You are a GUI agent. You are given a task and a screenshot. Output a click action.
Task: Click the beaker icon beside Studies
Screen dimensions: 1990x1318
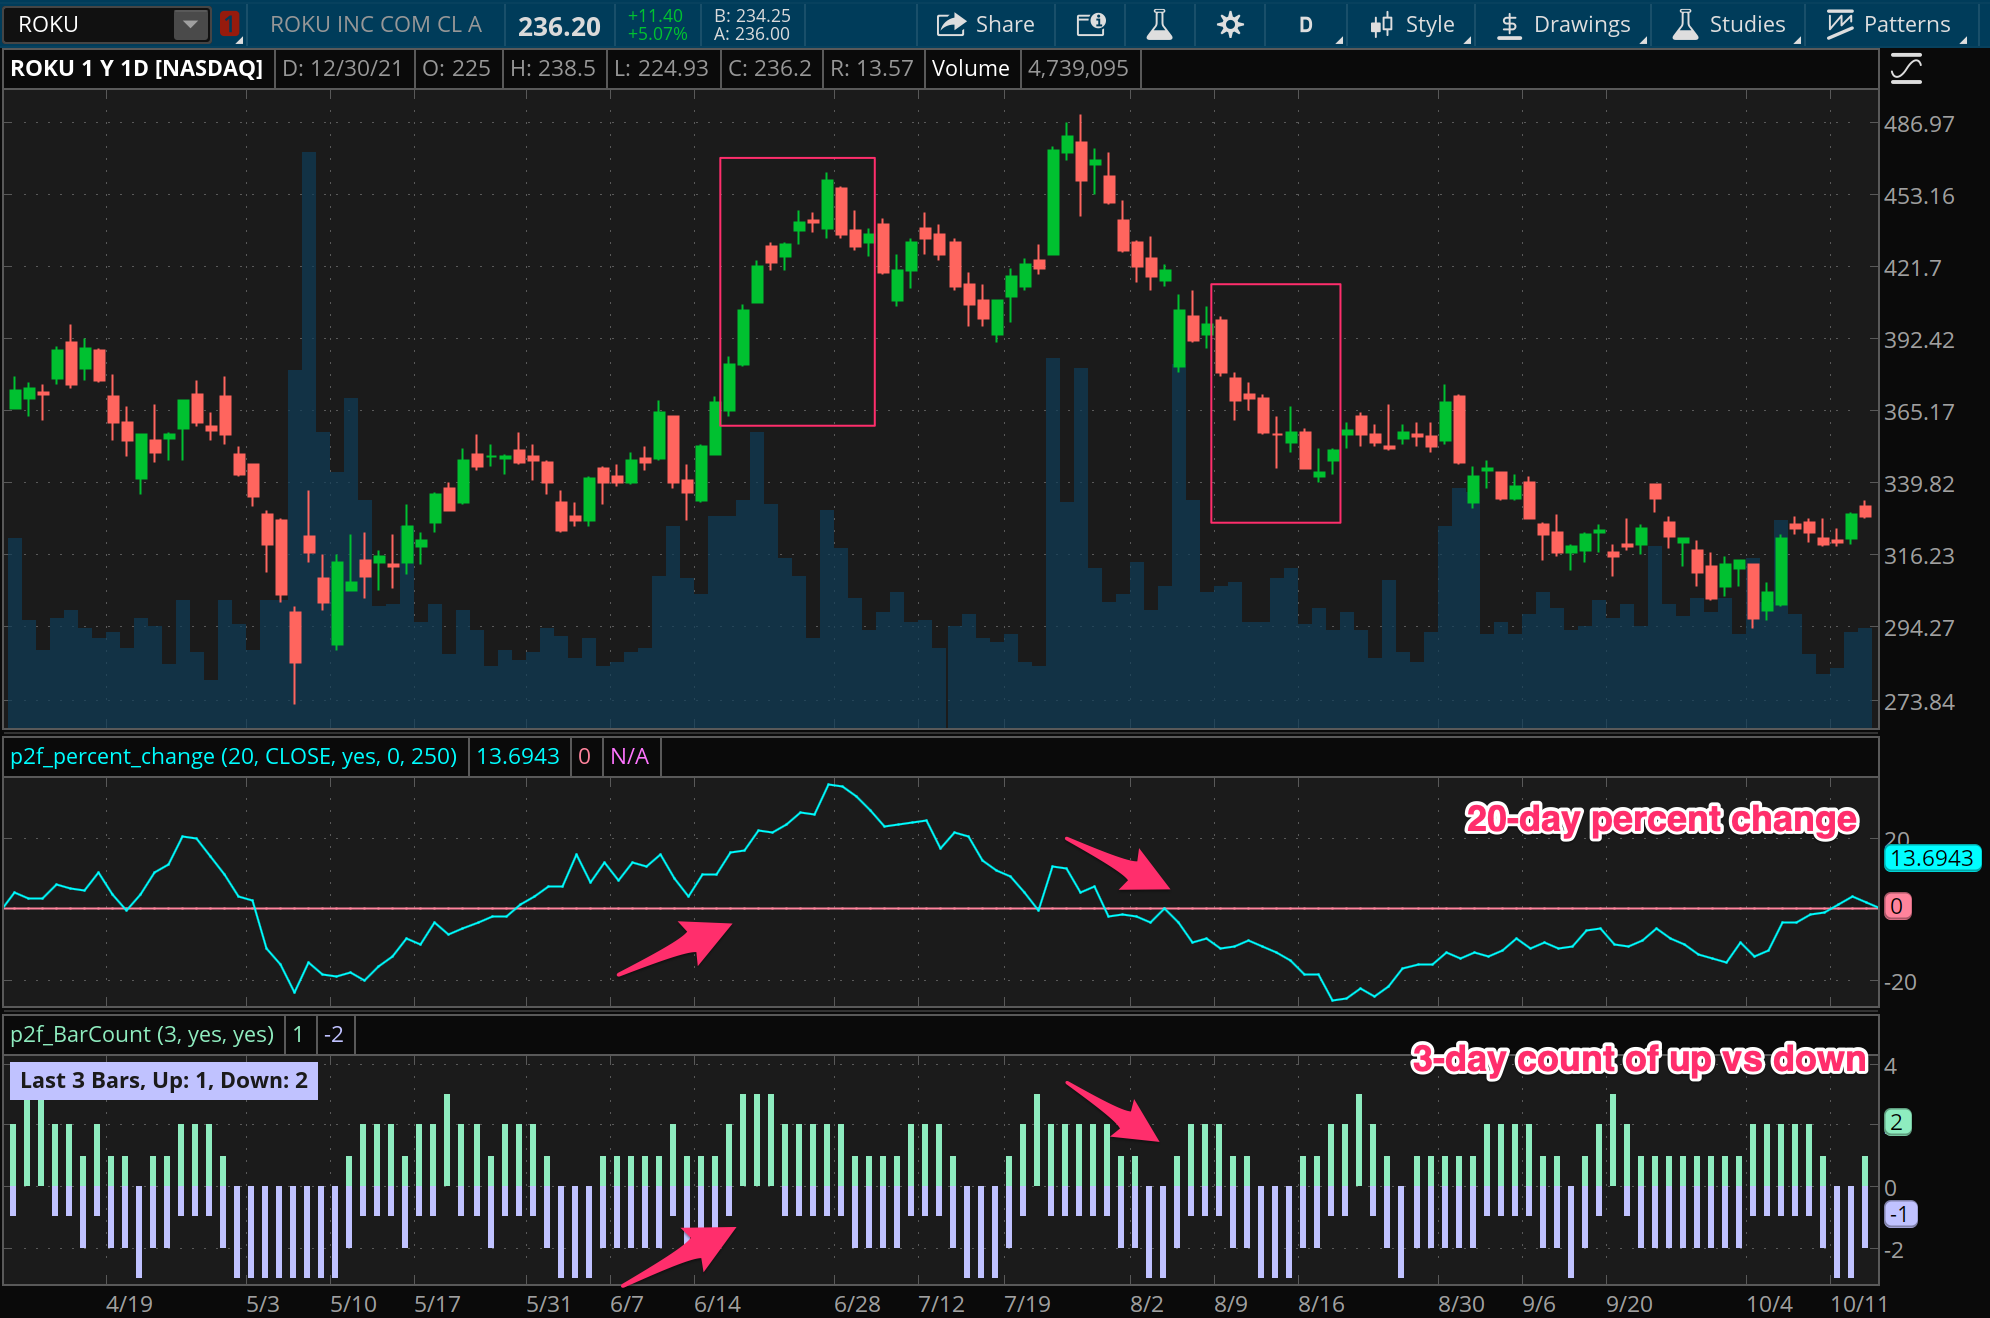[1685, 24]
